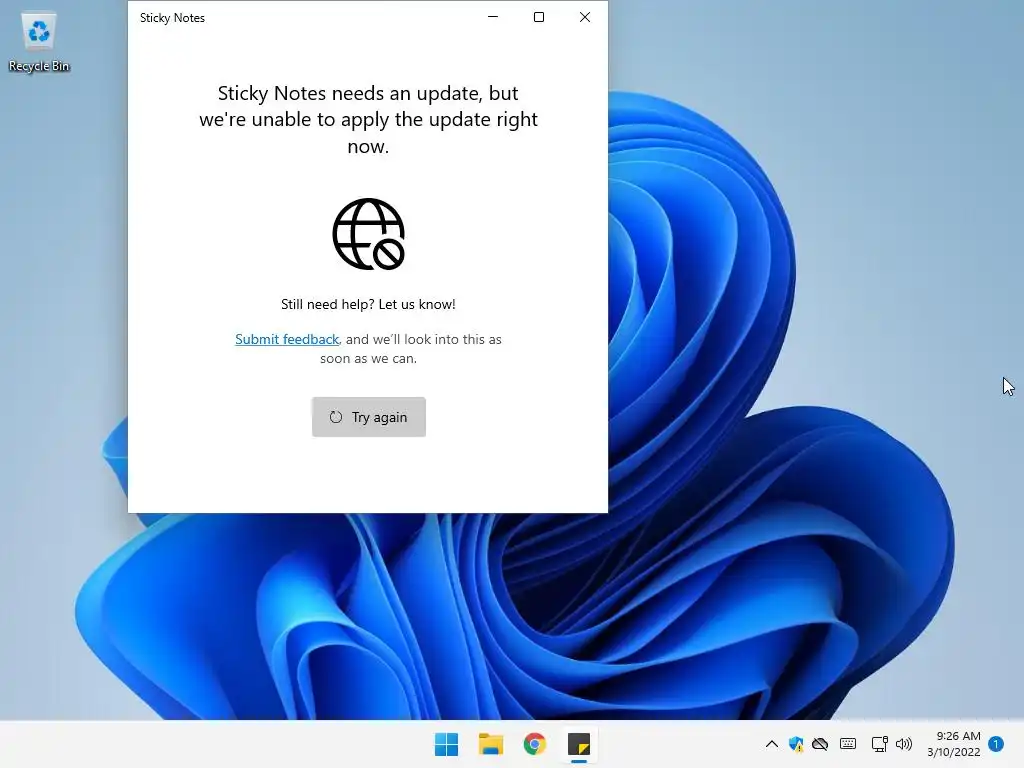Open the touch keyboard tray icon
The image size is (1024, 768).
click(848, 744)
